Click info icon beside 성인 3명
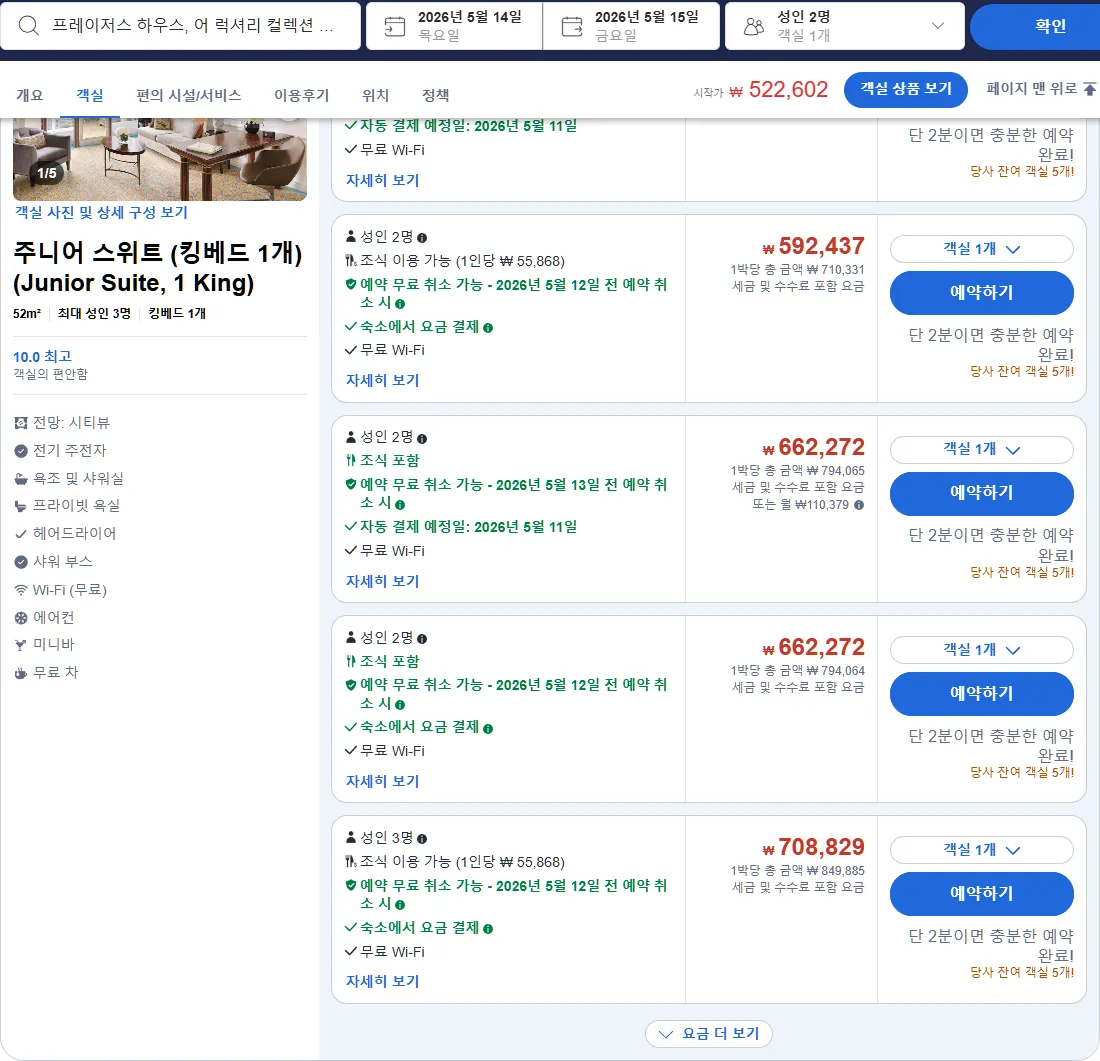This screenshot has height=1061, width=1100. 422,839
